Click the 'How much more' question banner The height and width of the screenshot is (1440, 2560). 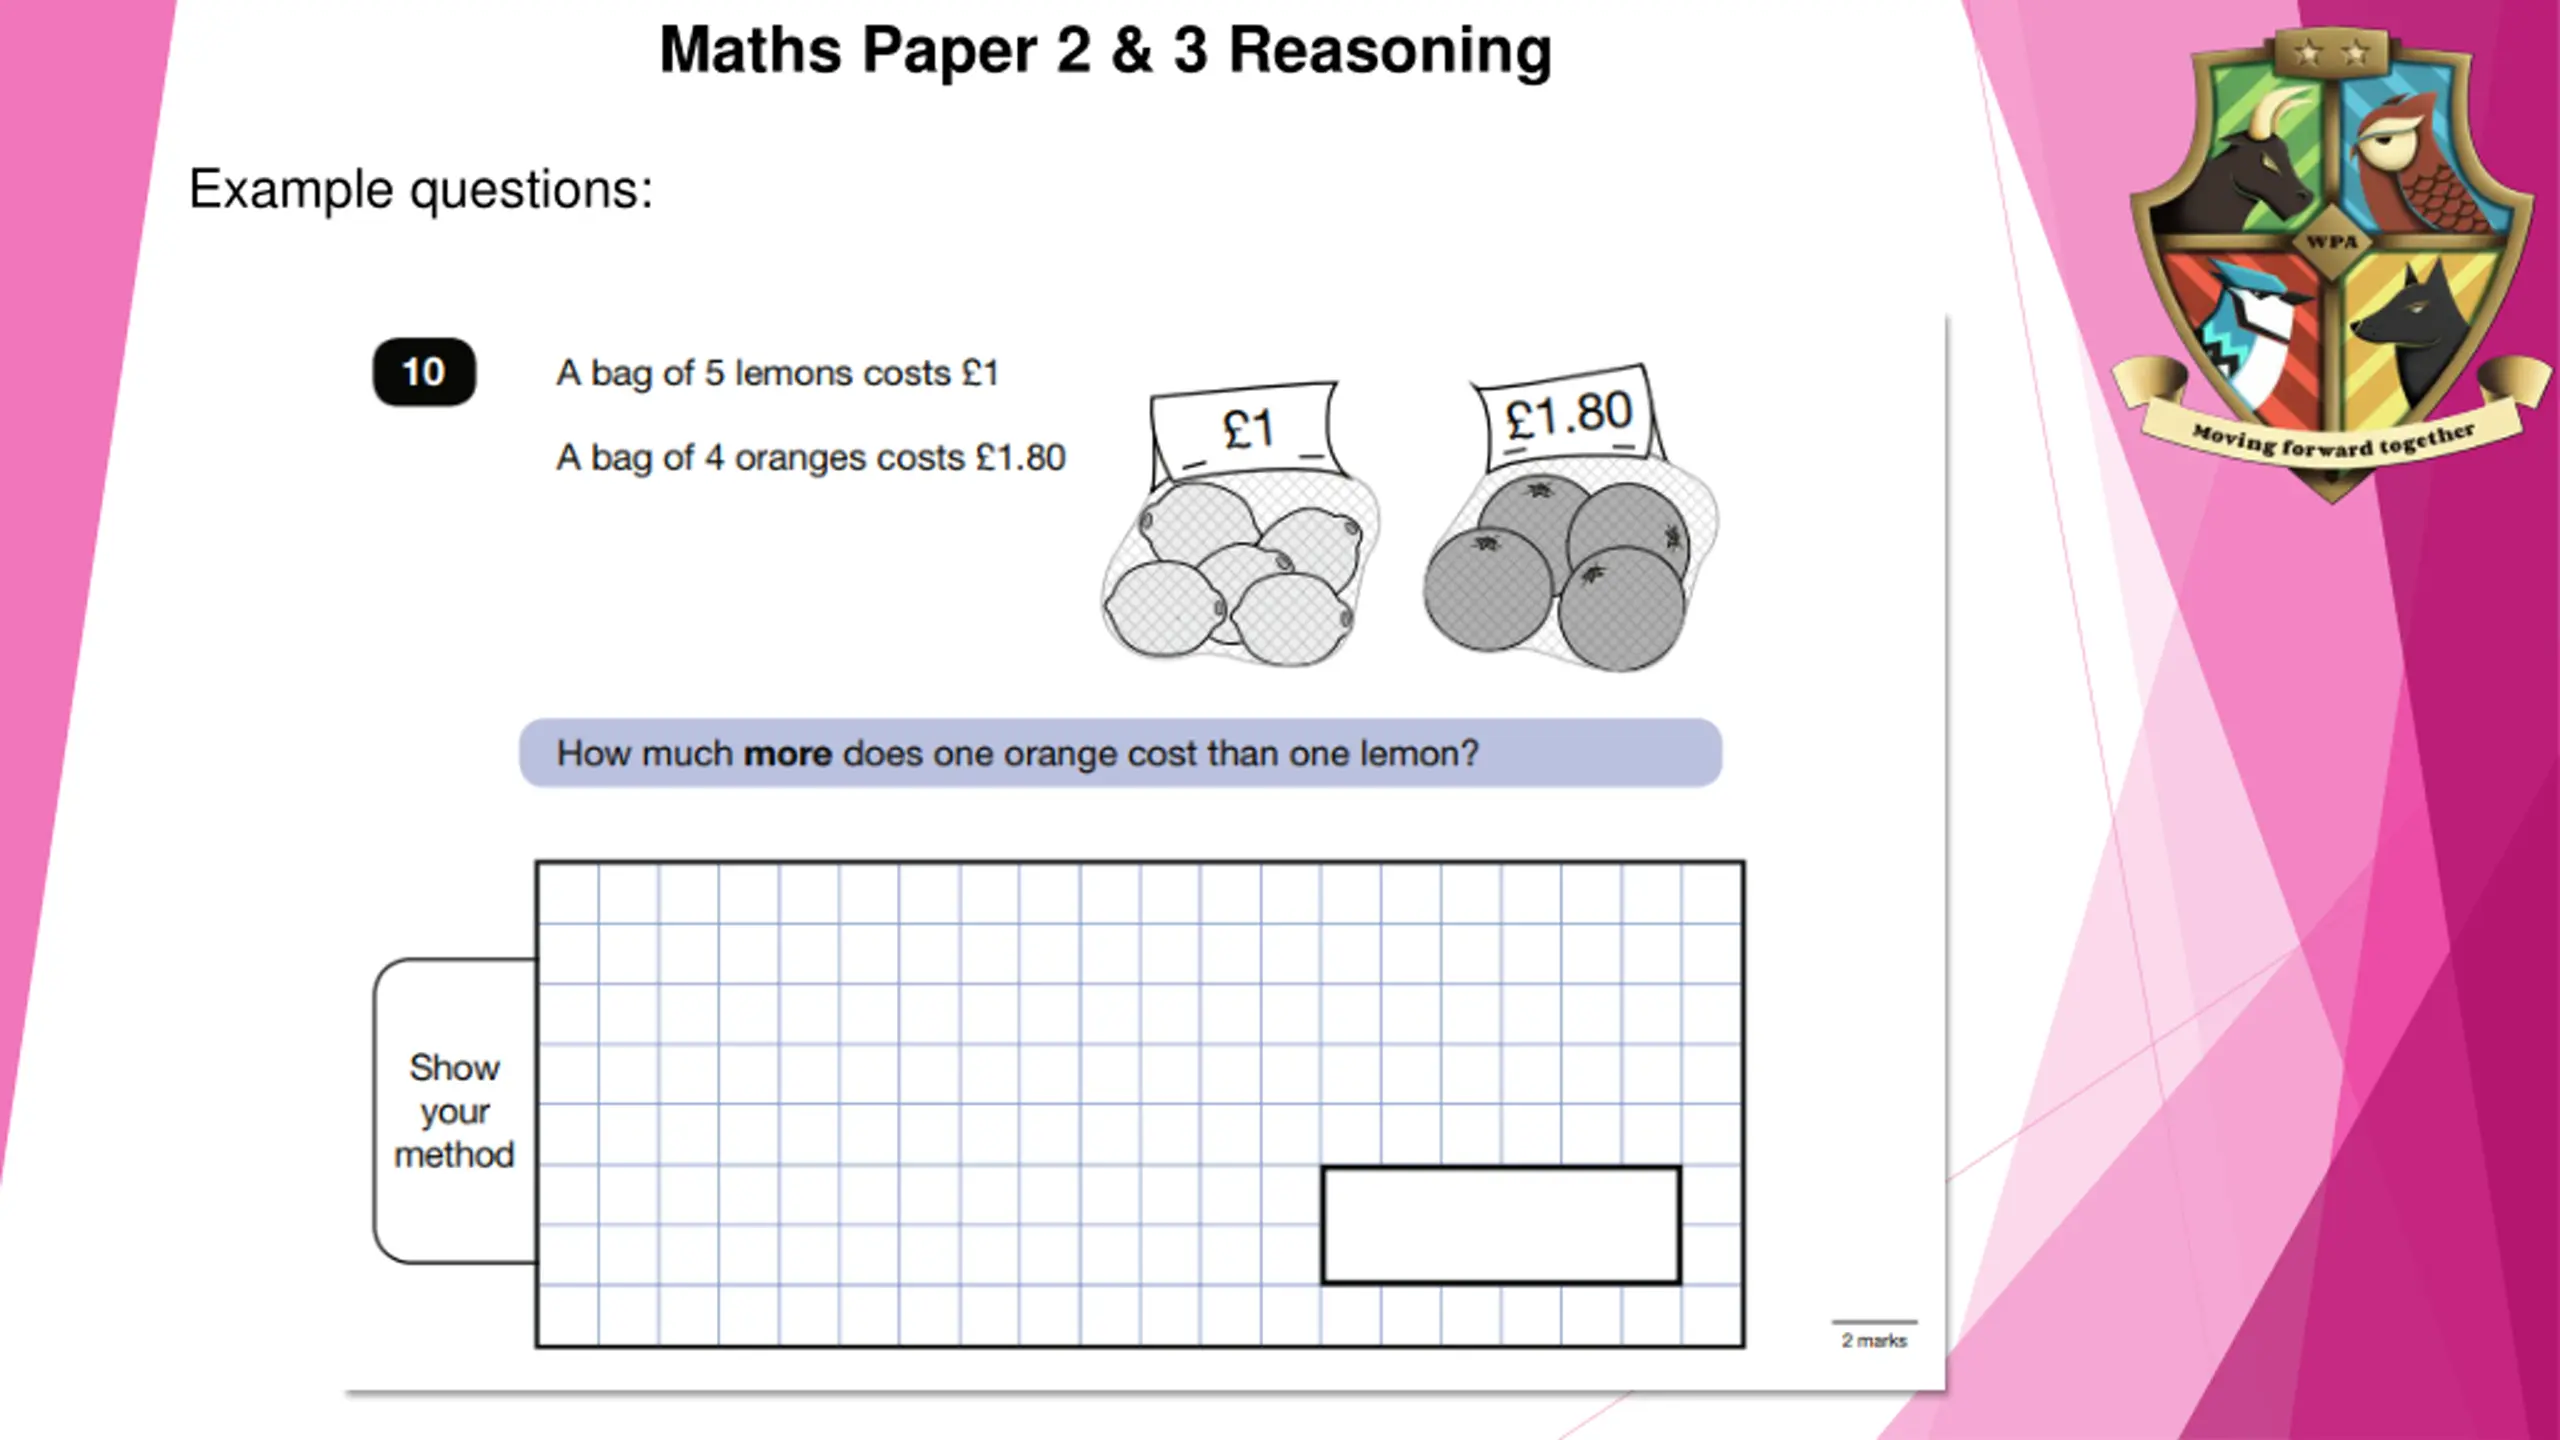[x=1120, y=753]
